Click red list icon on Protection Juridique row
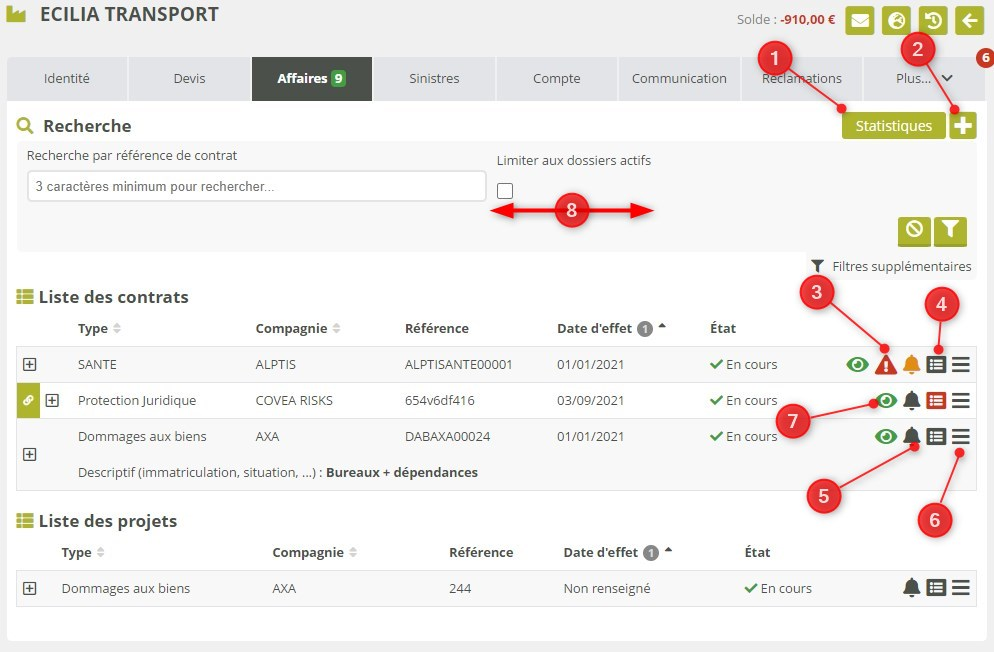 coord(936,401)
